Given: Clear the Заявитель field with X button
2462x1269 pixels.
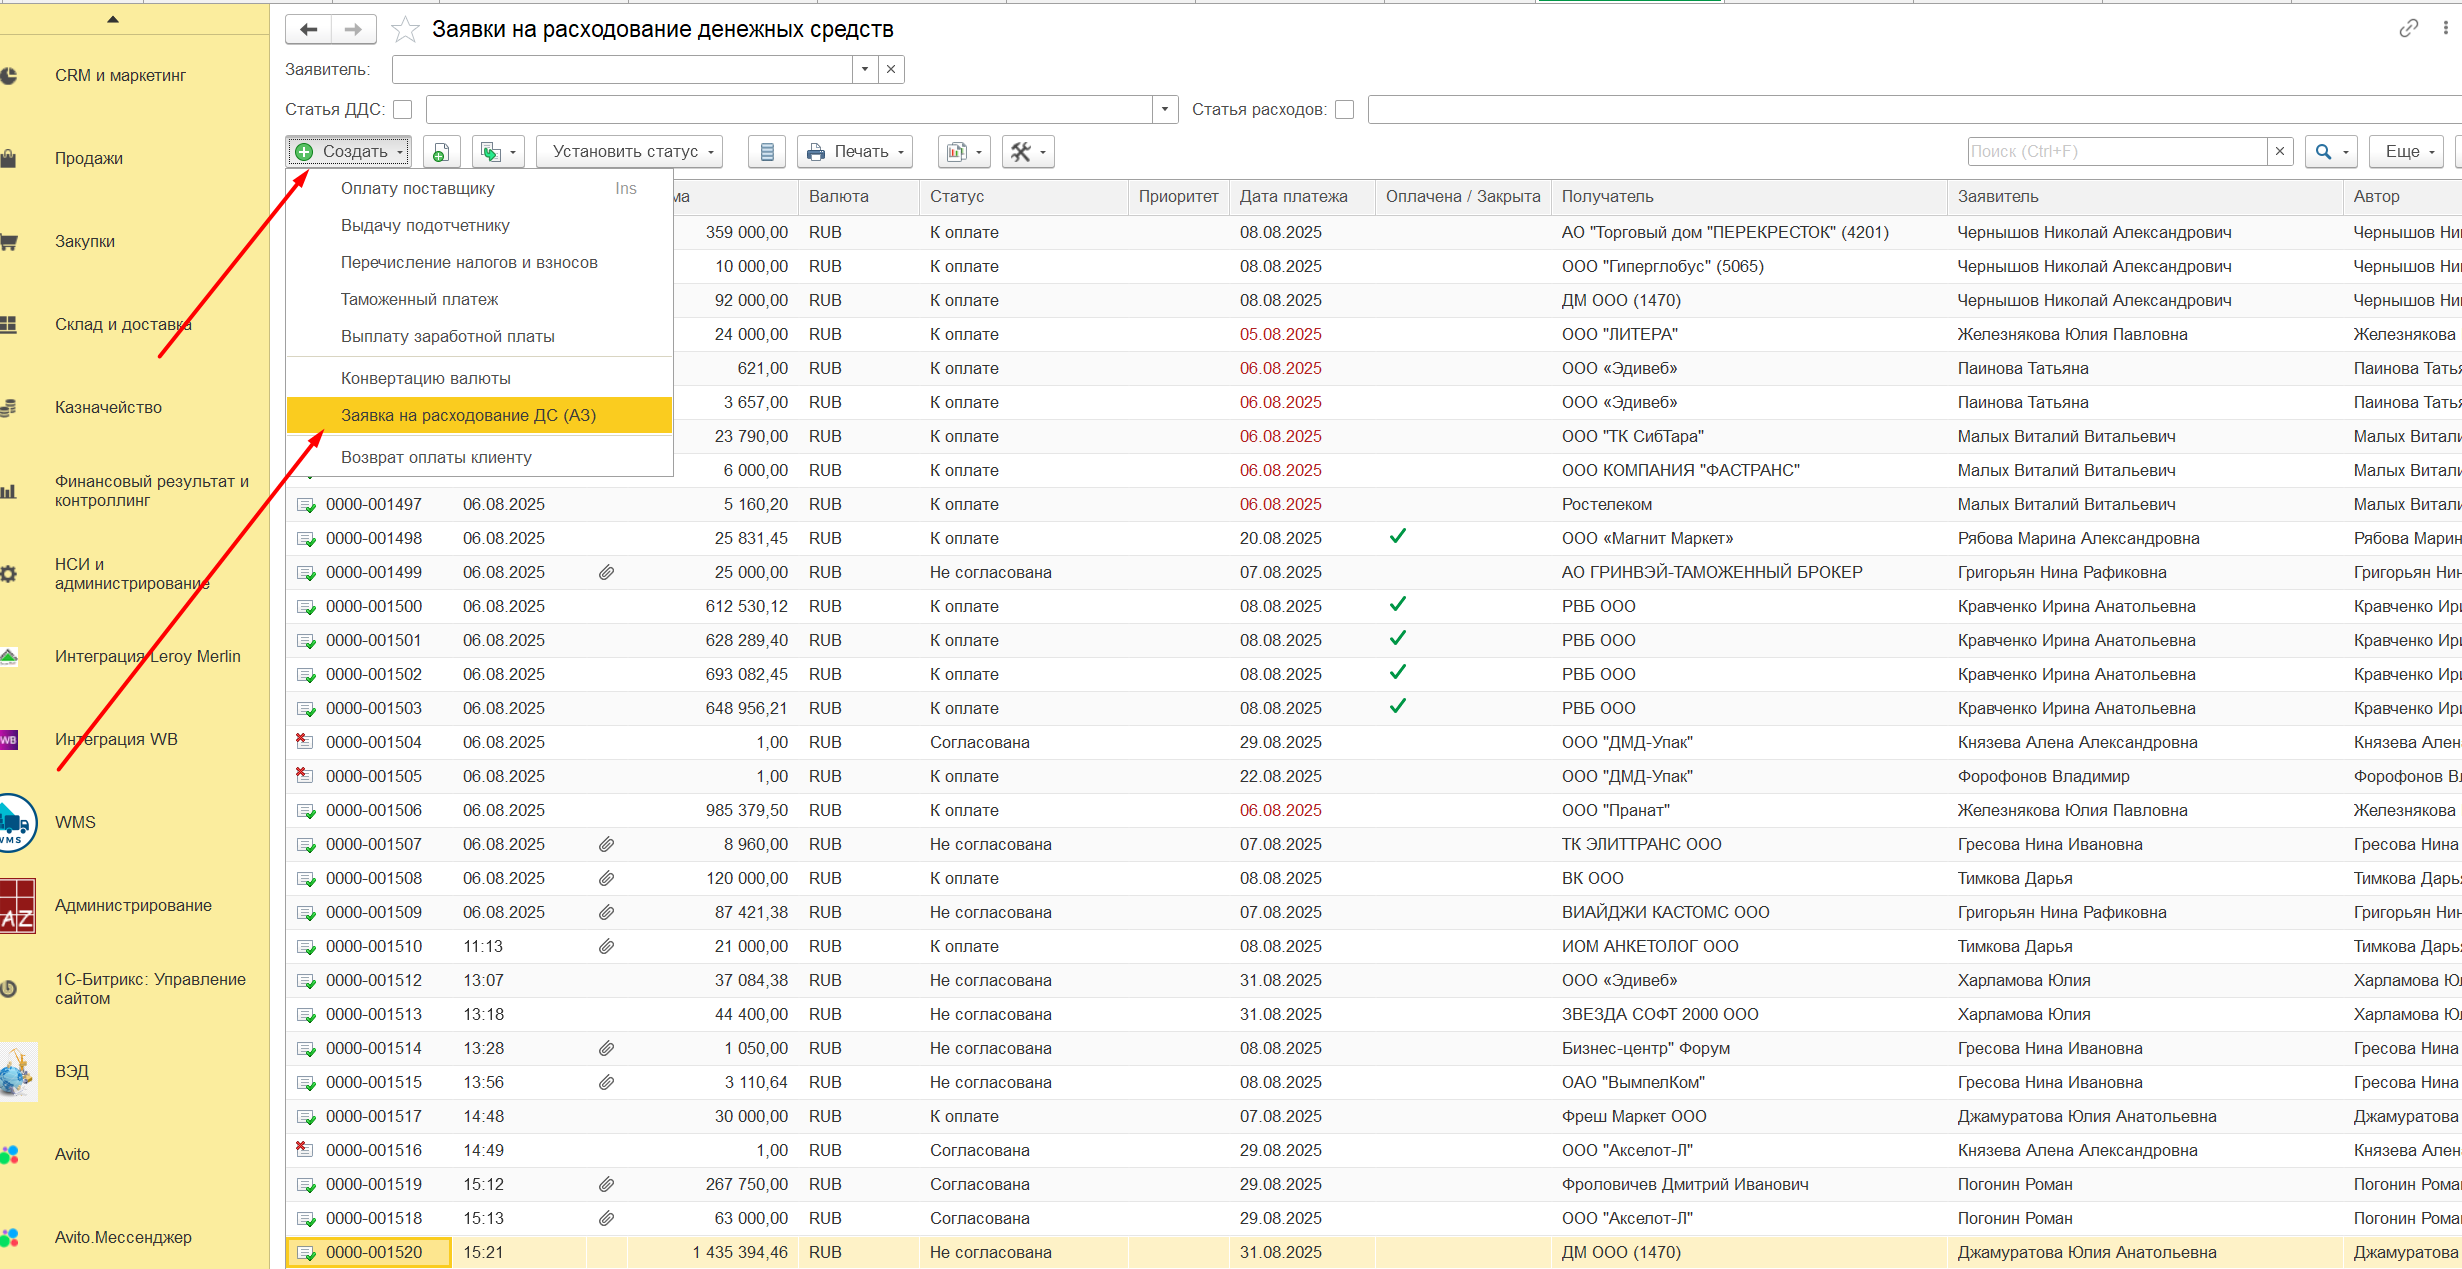Looking at the screenshot, I should [890, 69].
